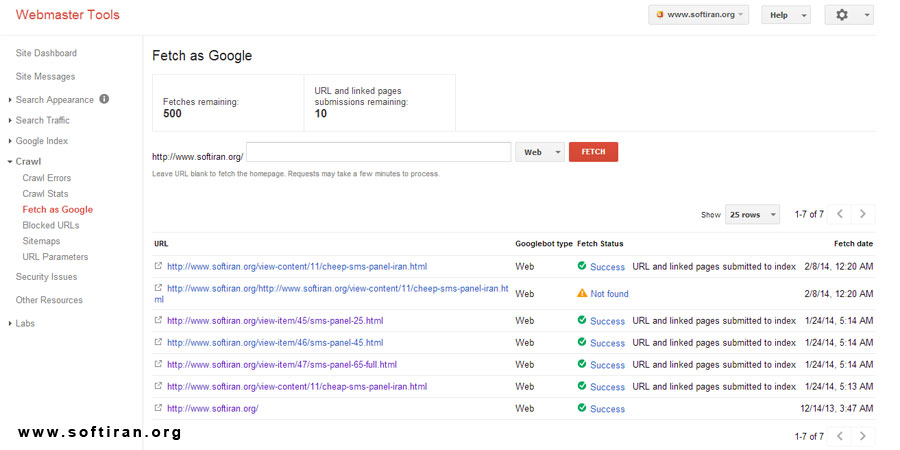
Task: Open Crawl Errors page
Action: 46,178
